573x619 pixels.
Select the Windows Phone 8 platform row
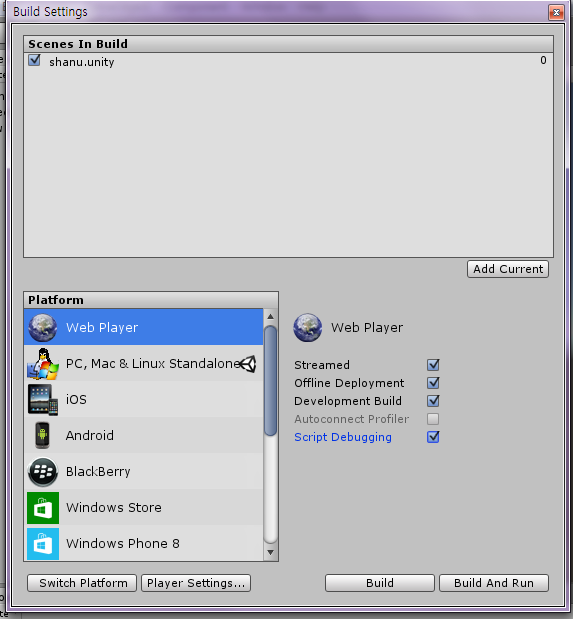point(143,544)
